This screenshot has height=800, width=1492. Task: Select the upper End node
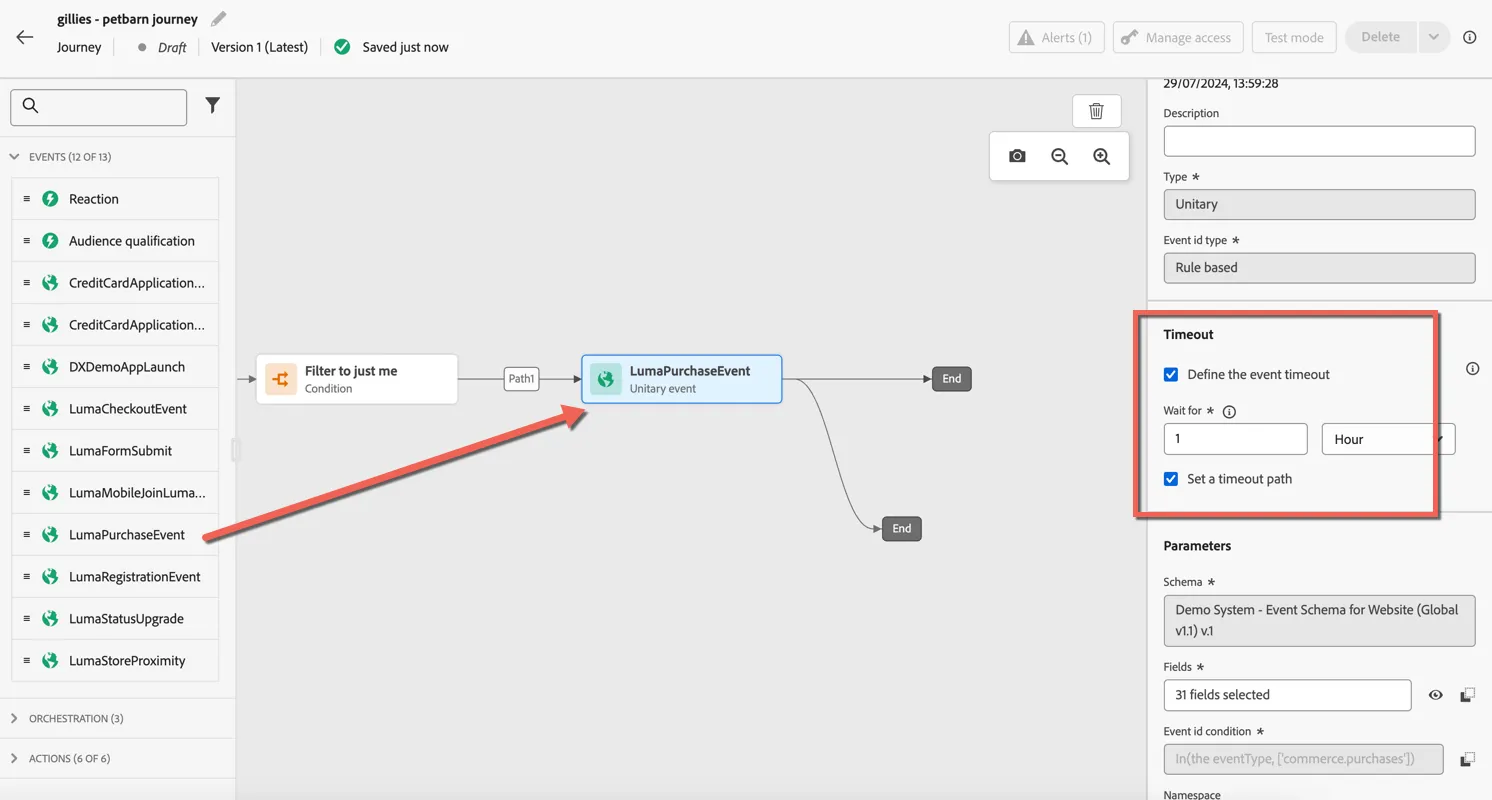tap(951, 379)
